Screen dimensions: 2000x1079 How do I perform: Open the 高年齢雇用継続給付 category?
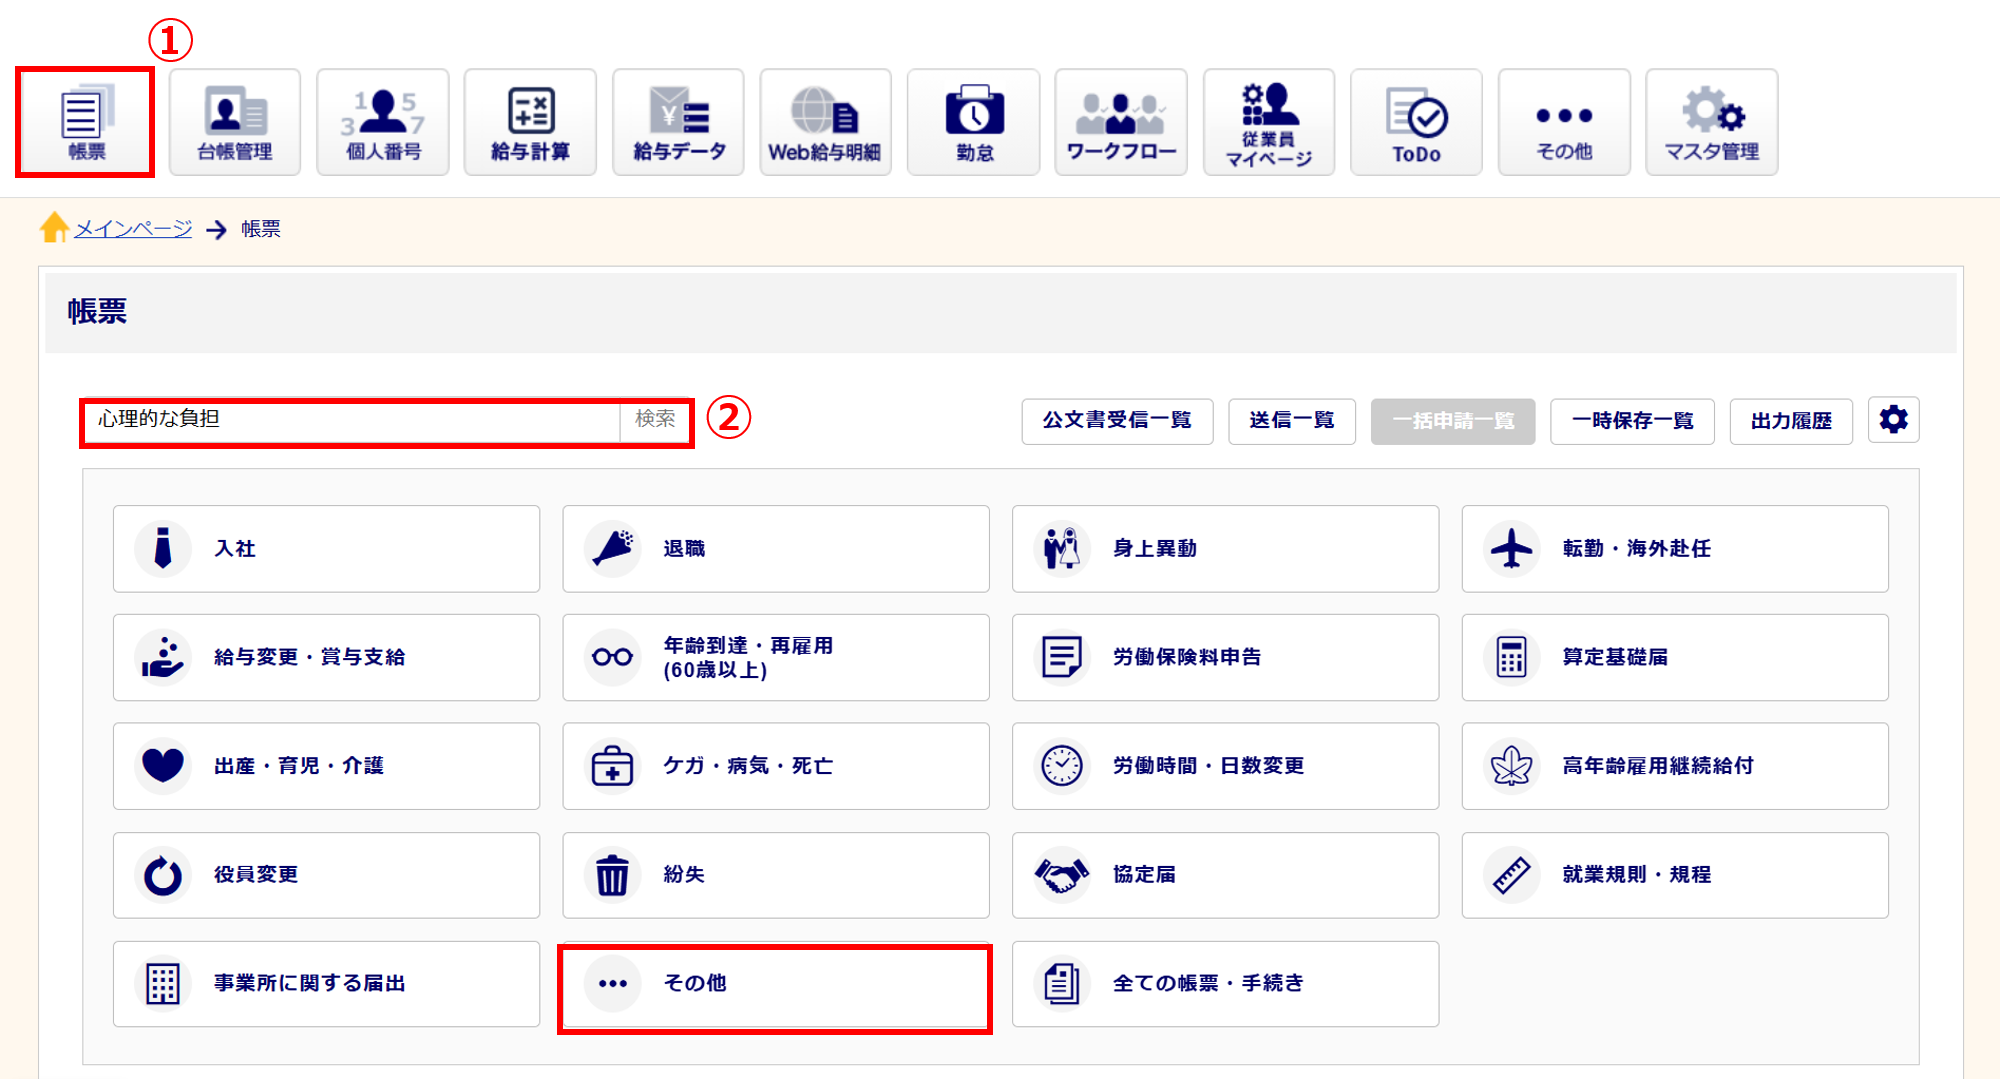click(x=1675, y=766)
